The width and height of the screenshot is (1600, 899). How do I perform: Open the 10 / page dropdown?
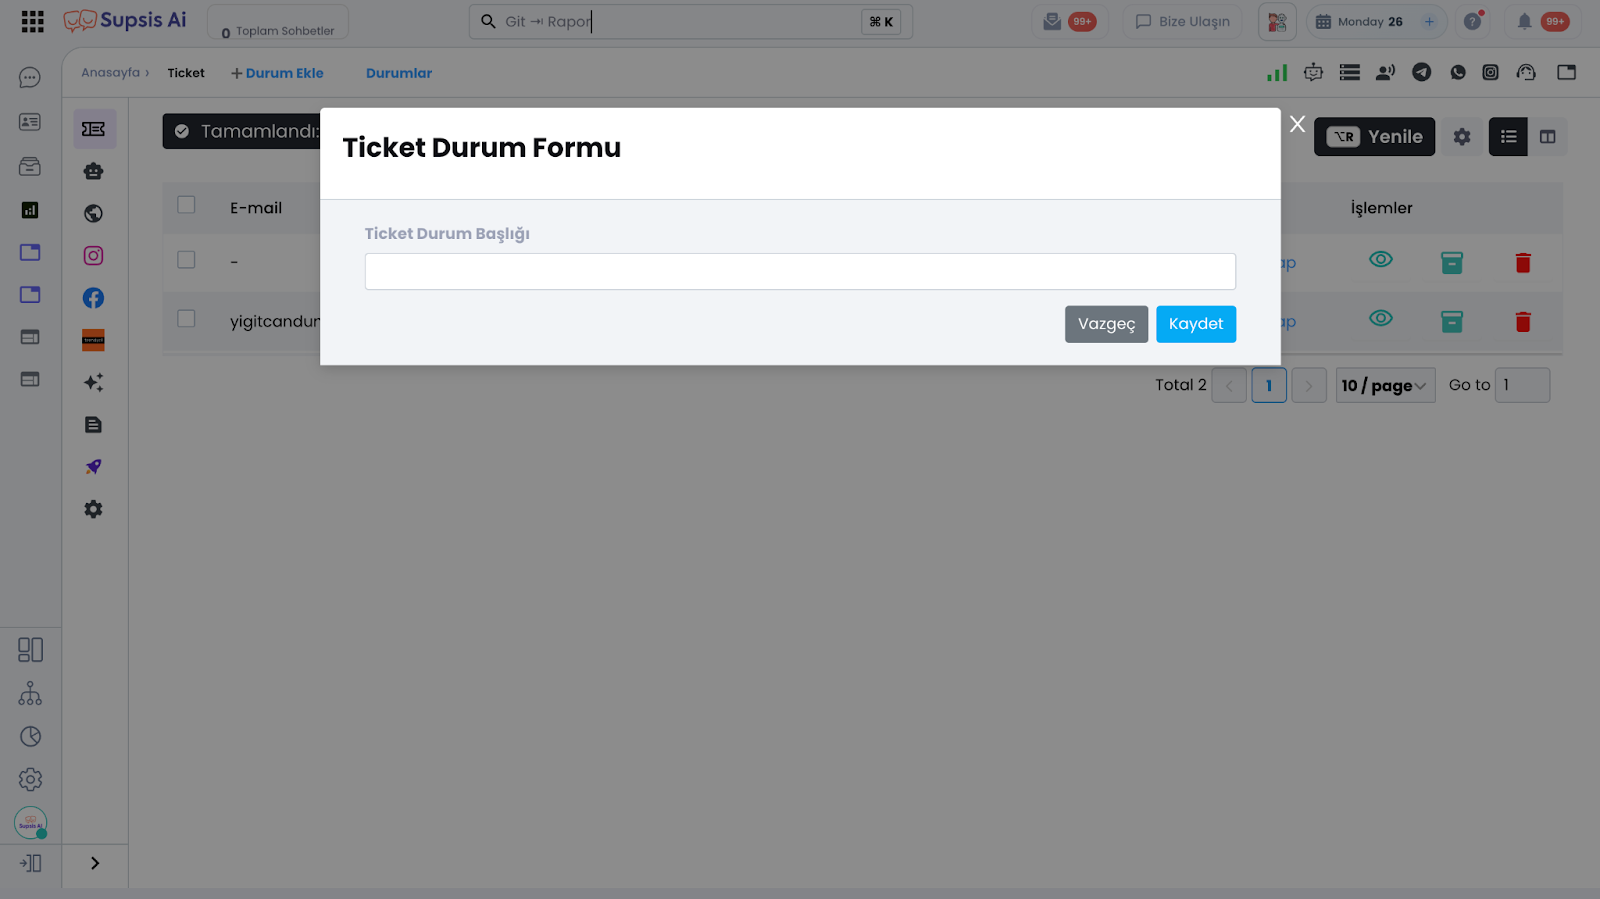click(1385, 385)
